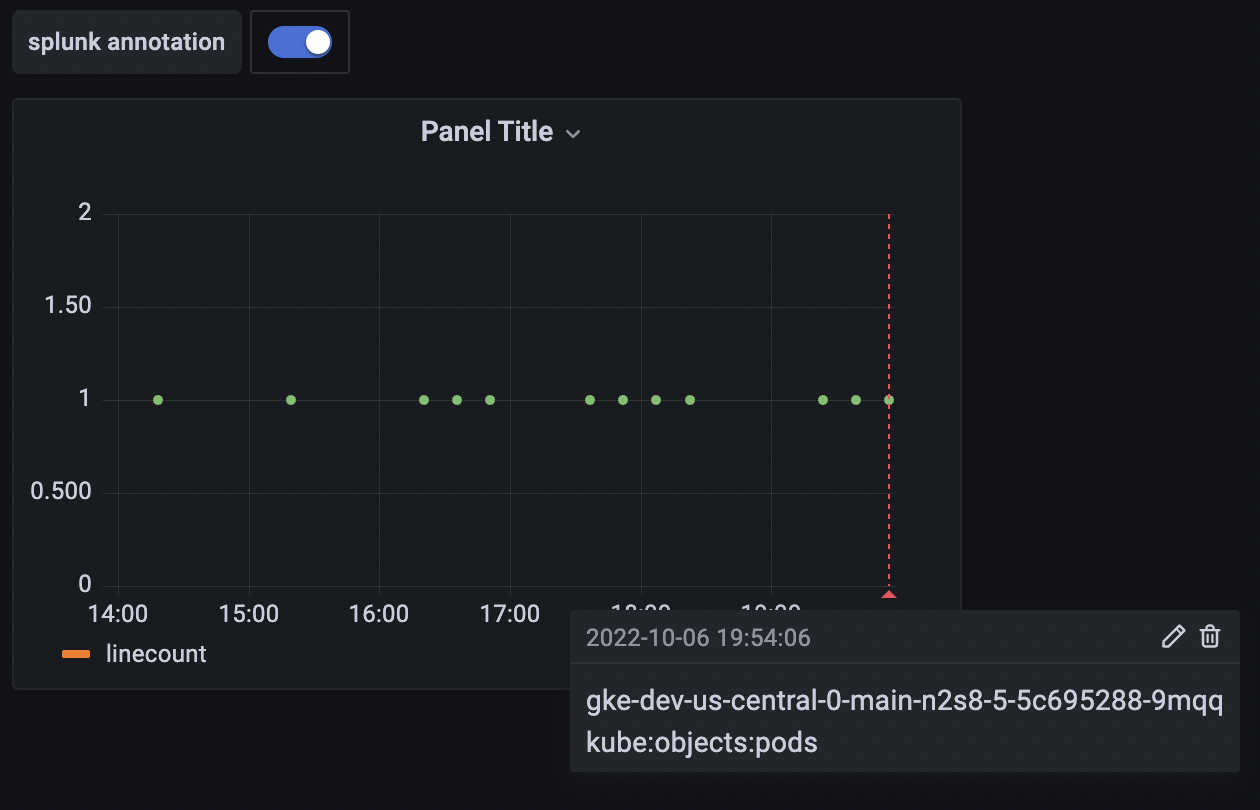The height and width of the screenshot is (810, 1260).
Task: Open the Panel Title chevron menu
Action: coord(573,134)
